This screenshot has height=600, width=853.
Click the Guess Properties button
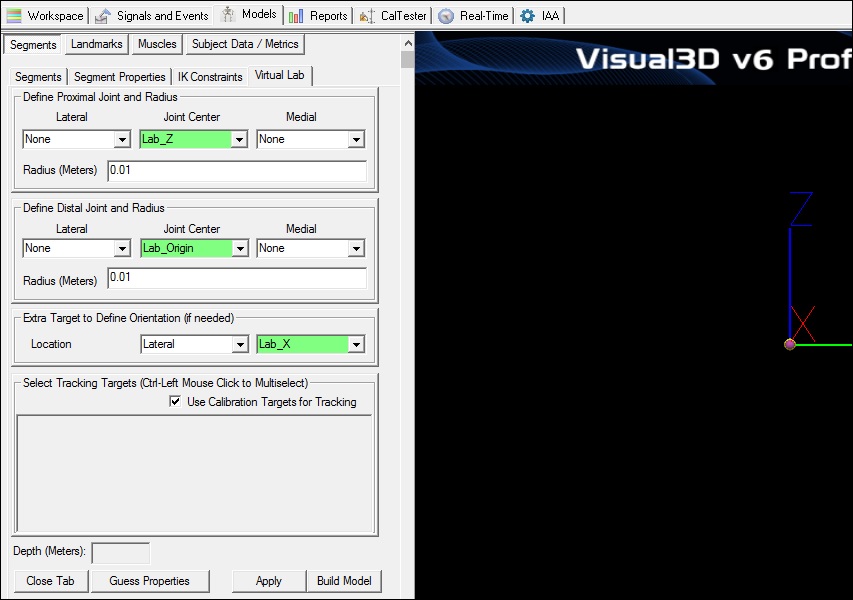tap(150, 581)
